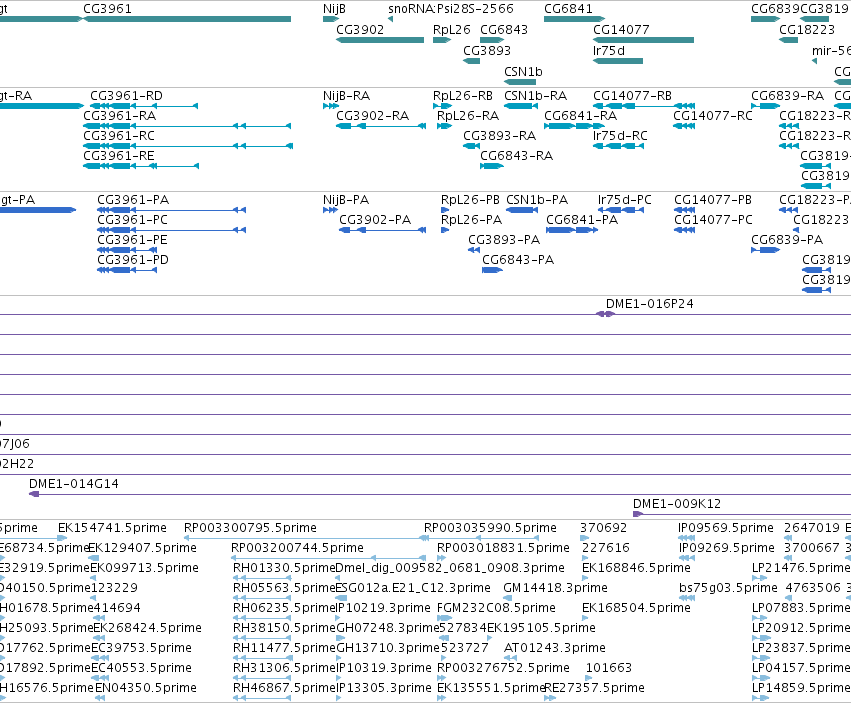Open the snoRNA:Psi28S-2566 gene label
Screen dimensions: 851x703
click(451, 9)
